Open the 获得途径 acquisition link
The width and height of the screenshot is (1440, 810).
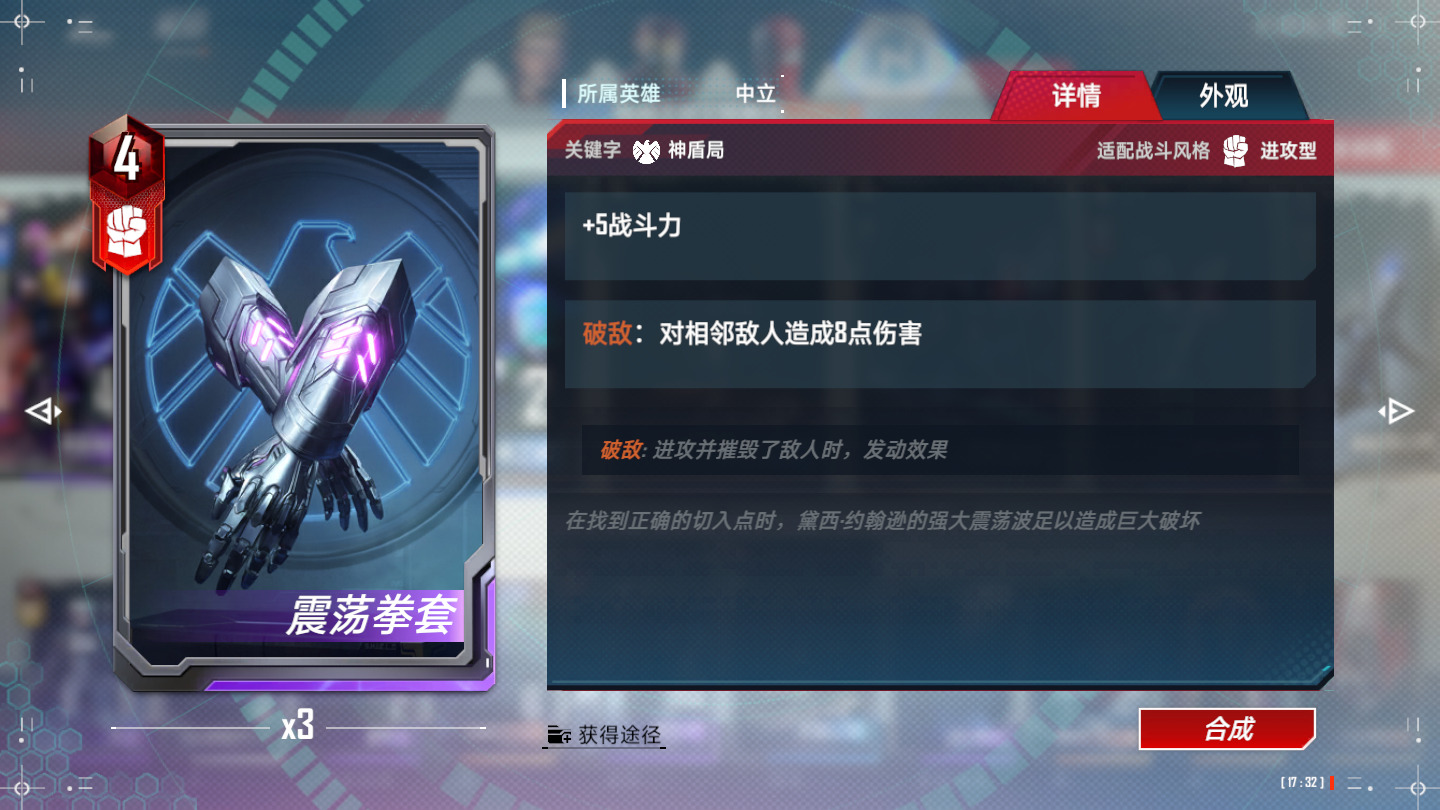[619, 736]
